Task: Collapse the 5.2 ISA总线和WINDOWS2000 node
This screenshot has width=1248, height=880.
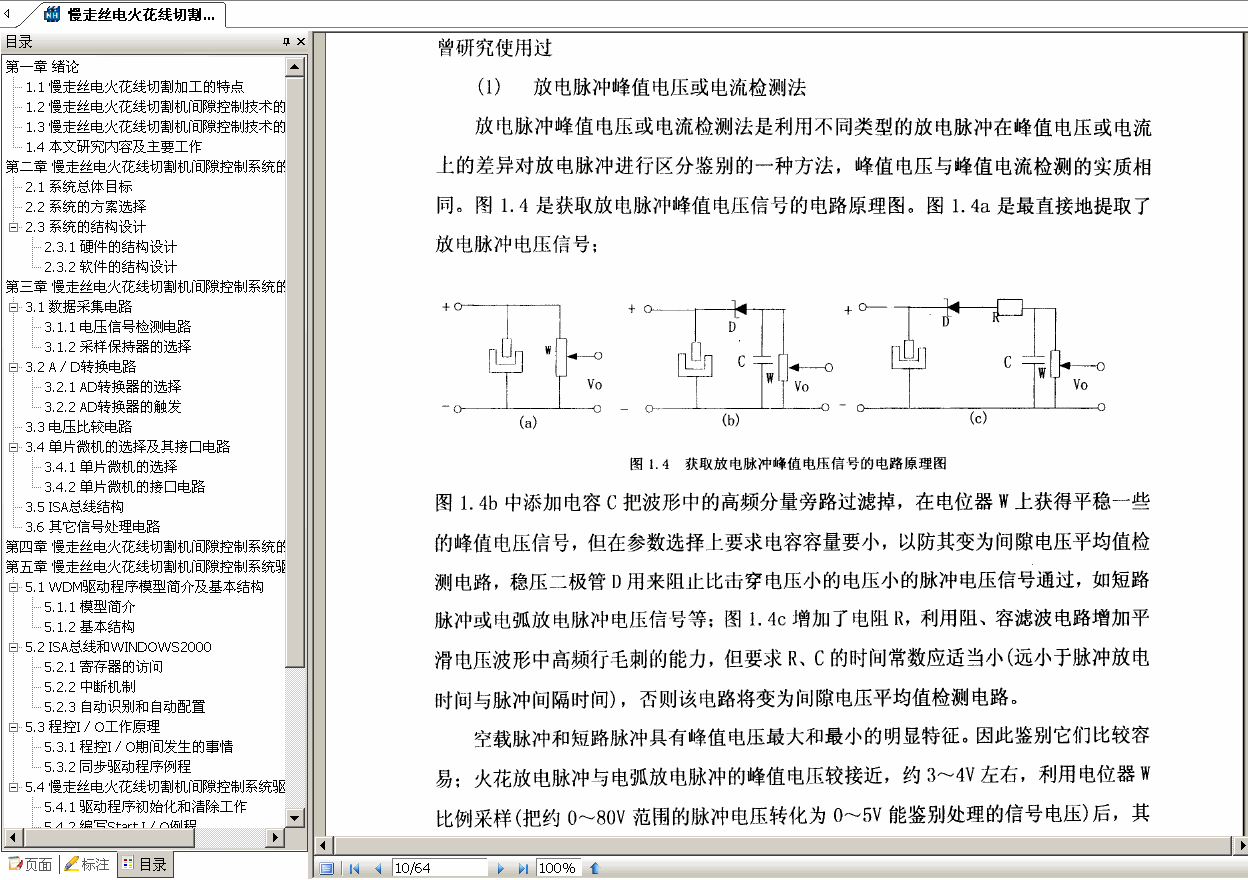Action: tap(14, 647)
